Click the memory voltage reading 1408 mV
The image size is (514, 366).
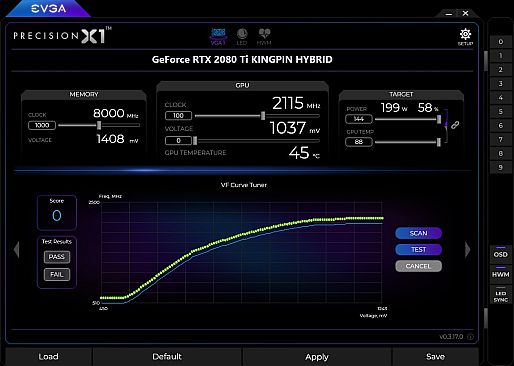click(117, 139)
